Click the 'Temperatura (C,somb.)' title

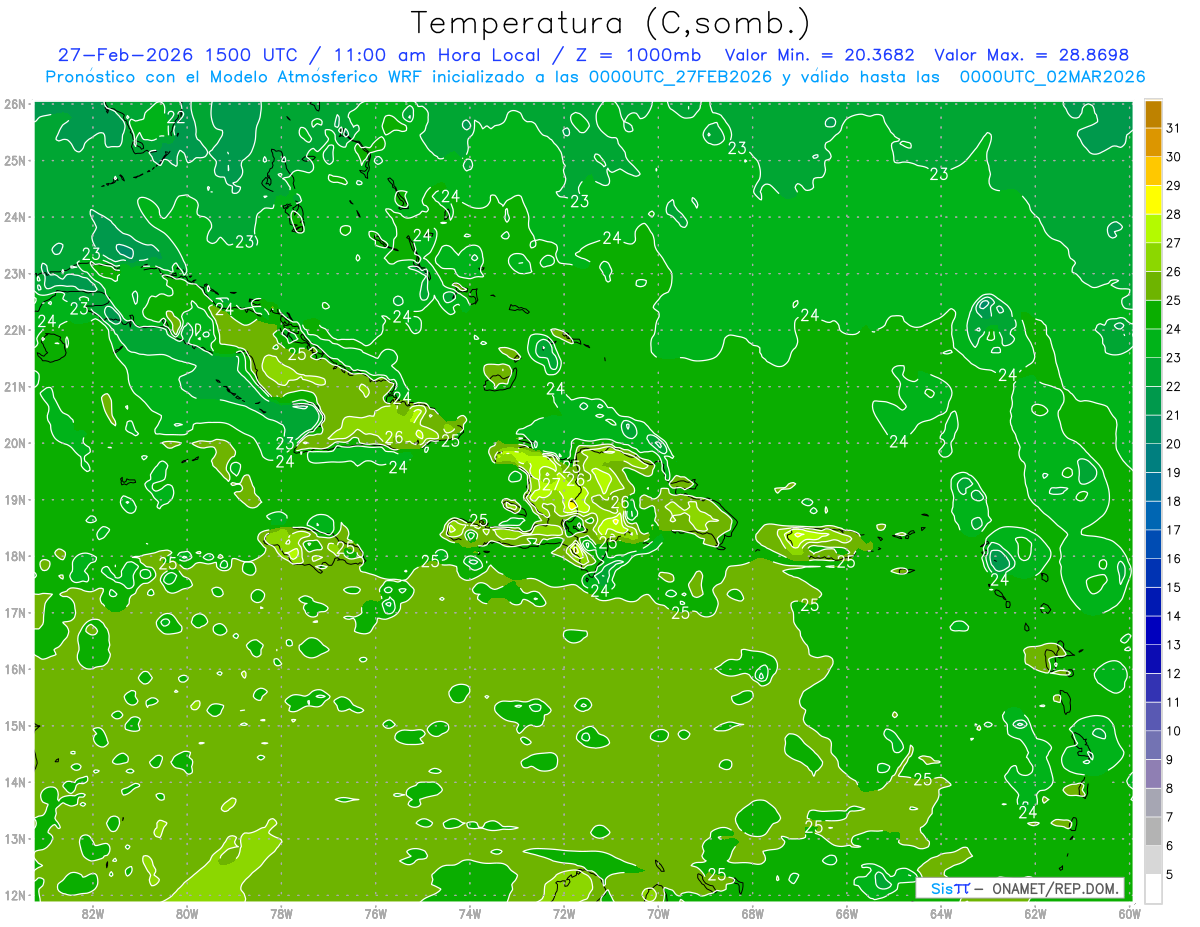[x=611, y=23]
